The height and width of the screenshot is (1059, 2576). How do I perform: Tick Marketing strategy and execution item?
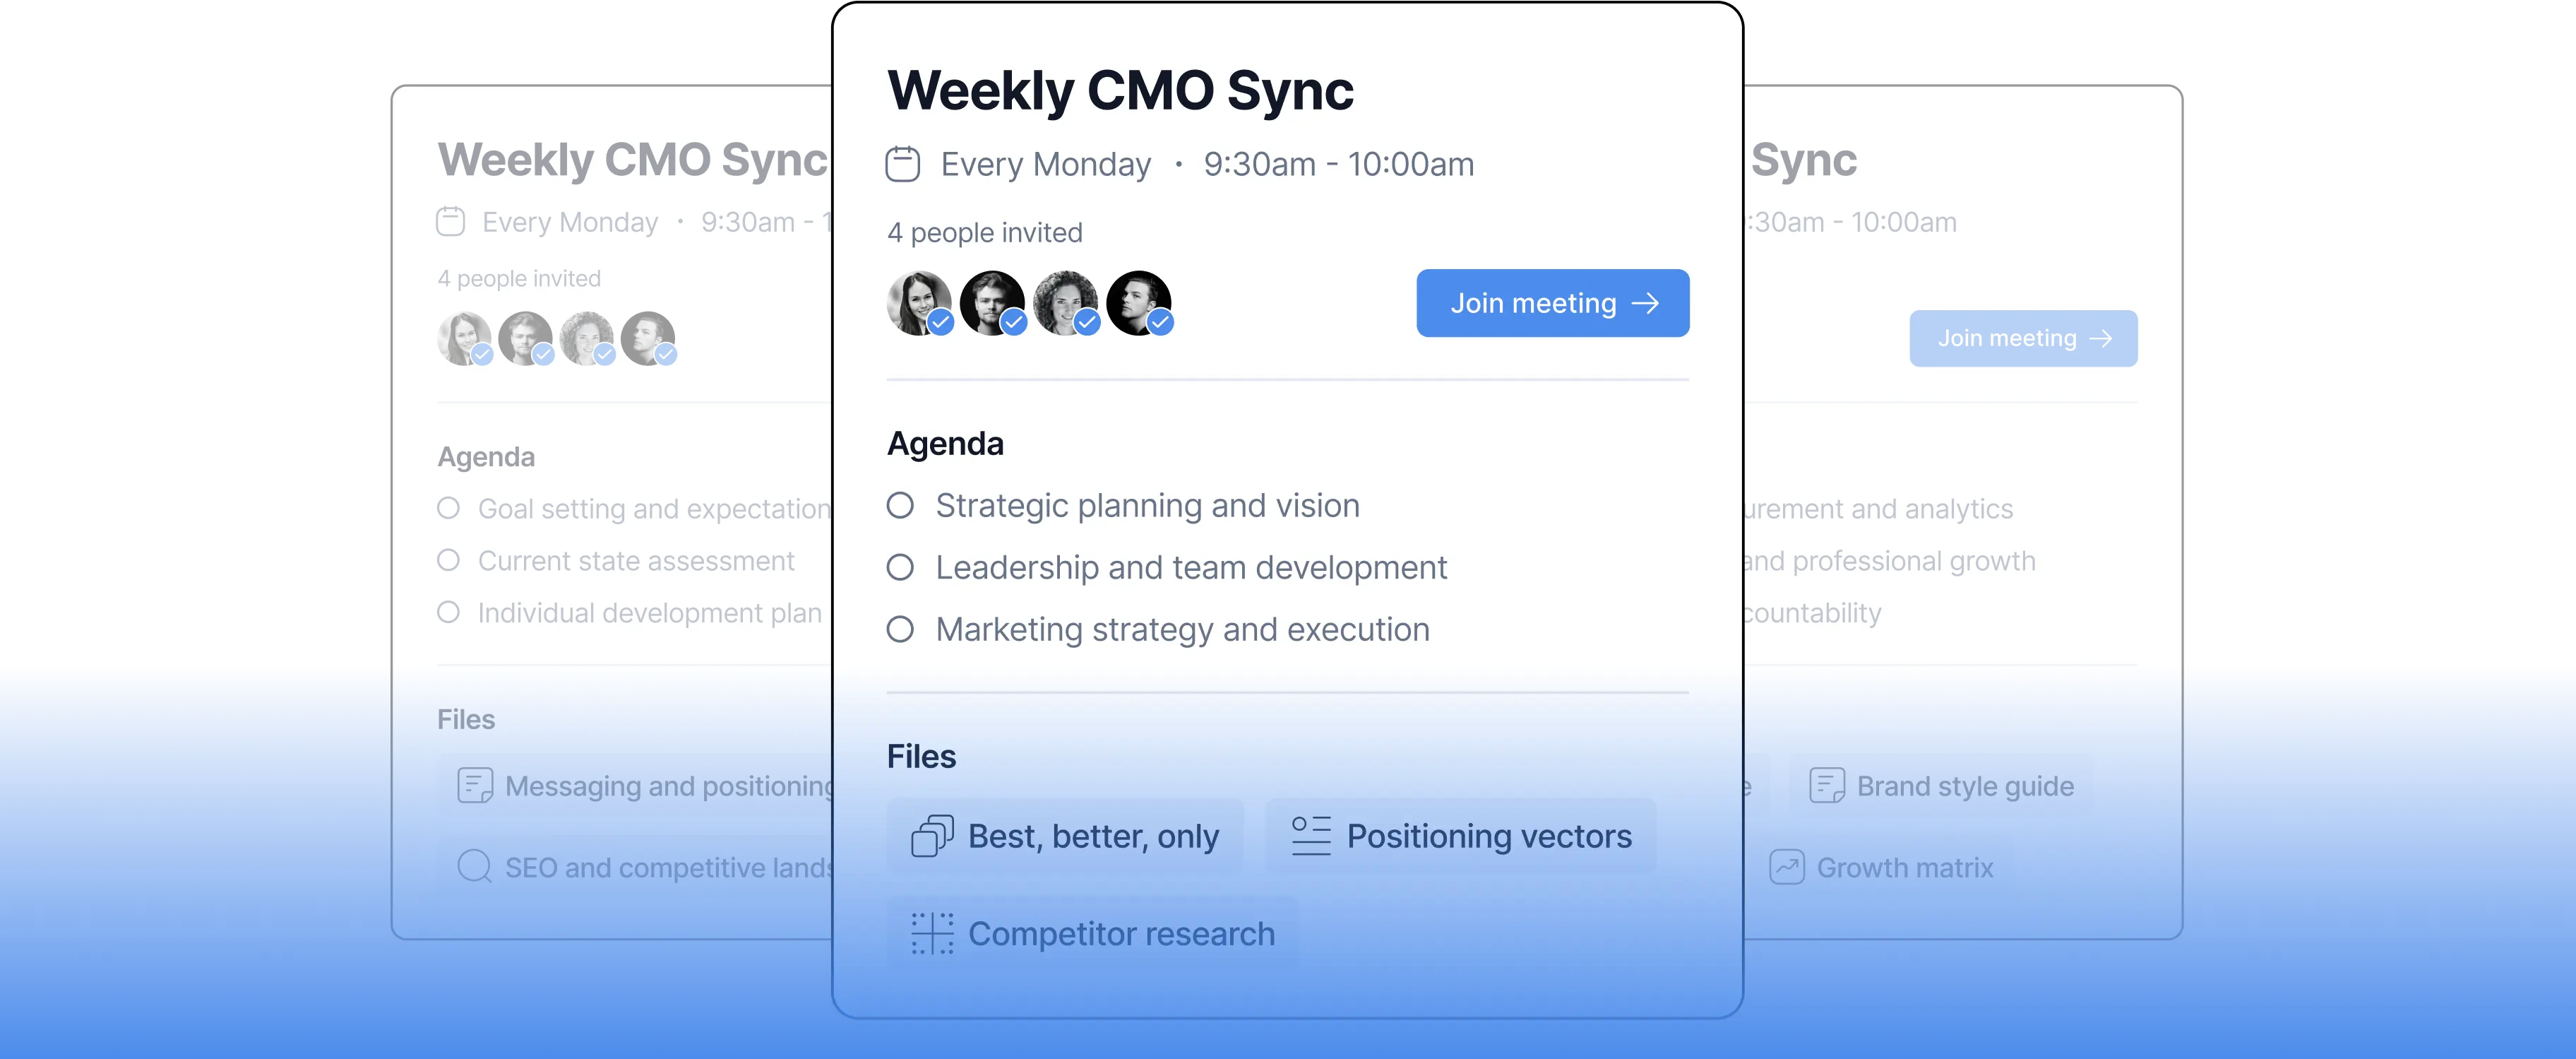pos(900,630)
